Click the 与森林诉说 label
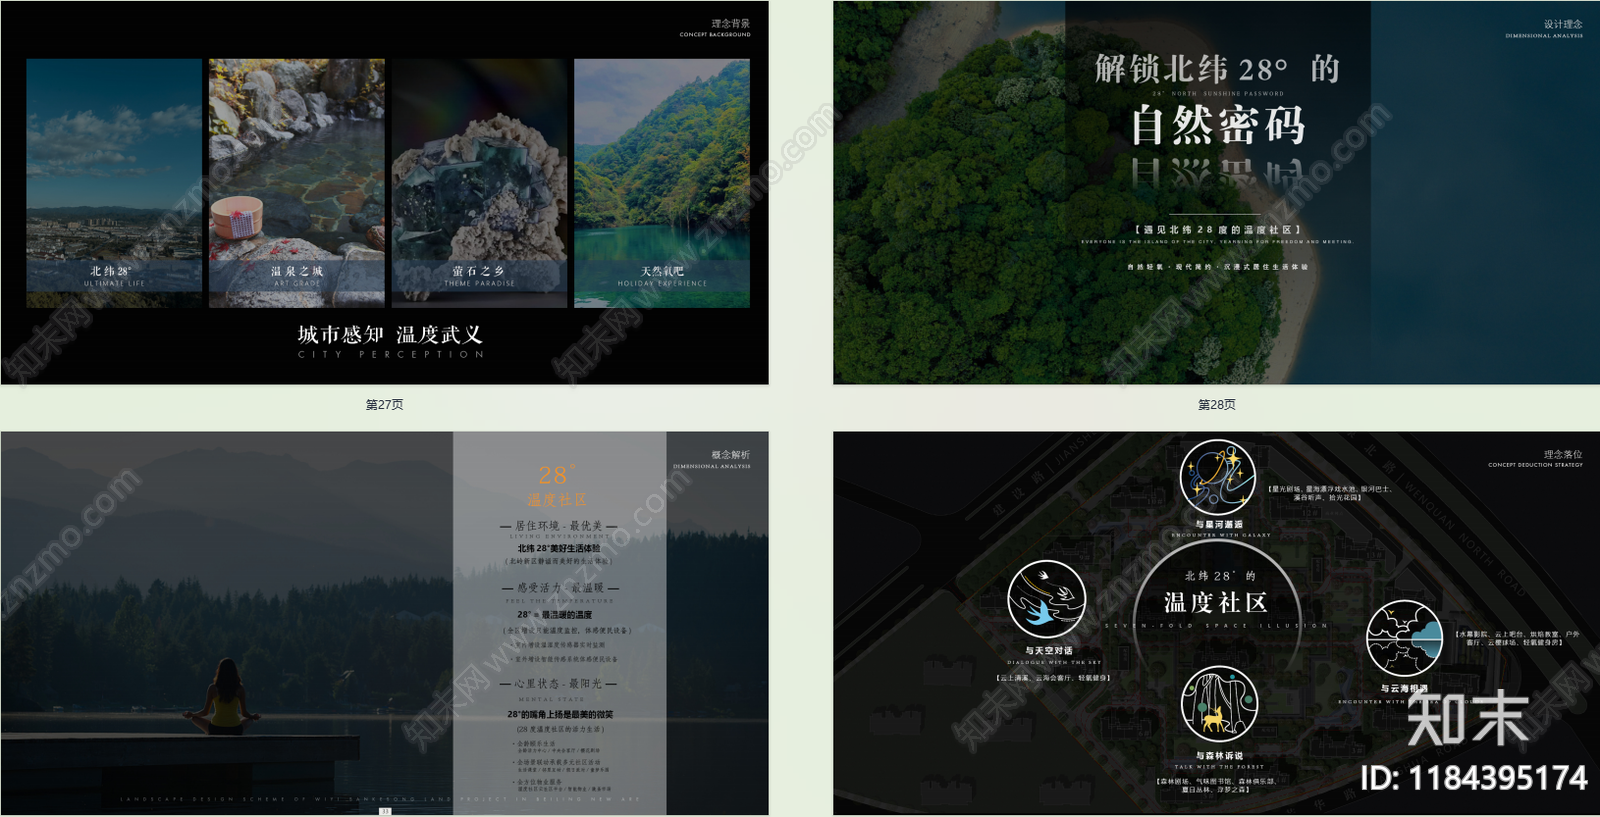The image size is (1600, 817). [x=1220, y=756]
